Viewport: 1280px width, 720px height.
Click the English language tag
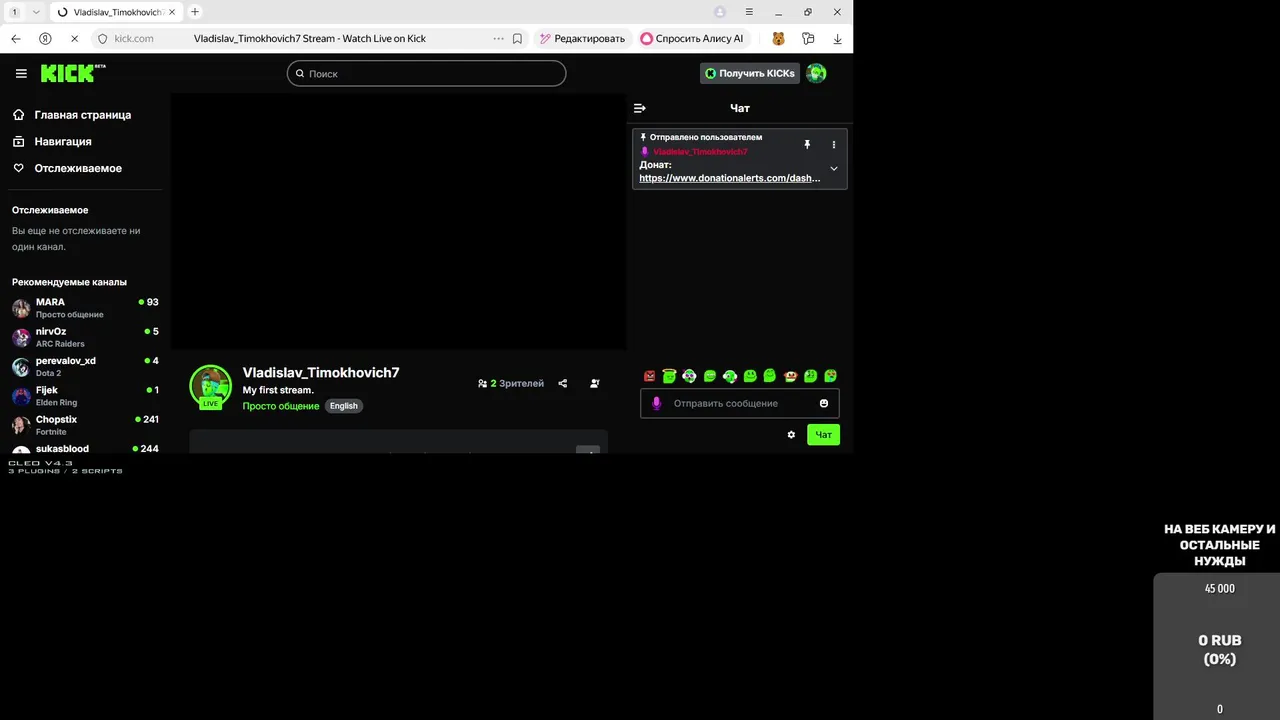(x=344, y=406)
